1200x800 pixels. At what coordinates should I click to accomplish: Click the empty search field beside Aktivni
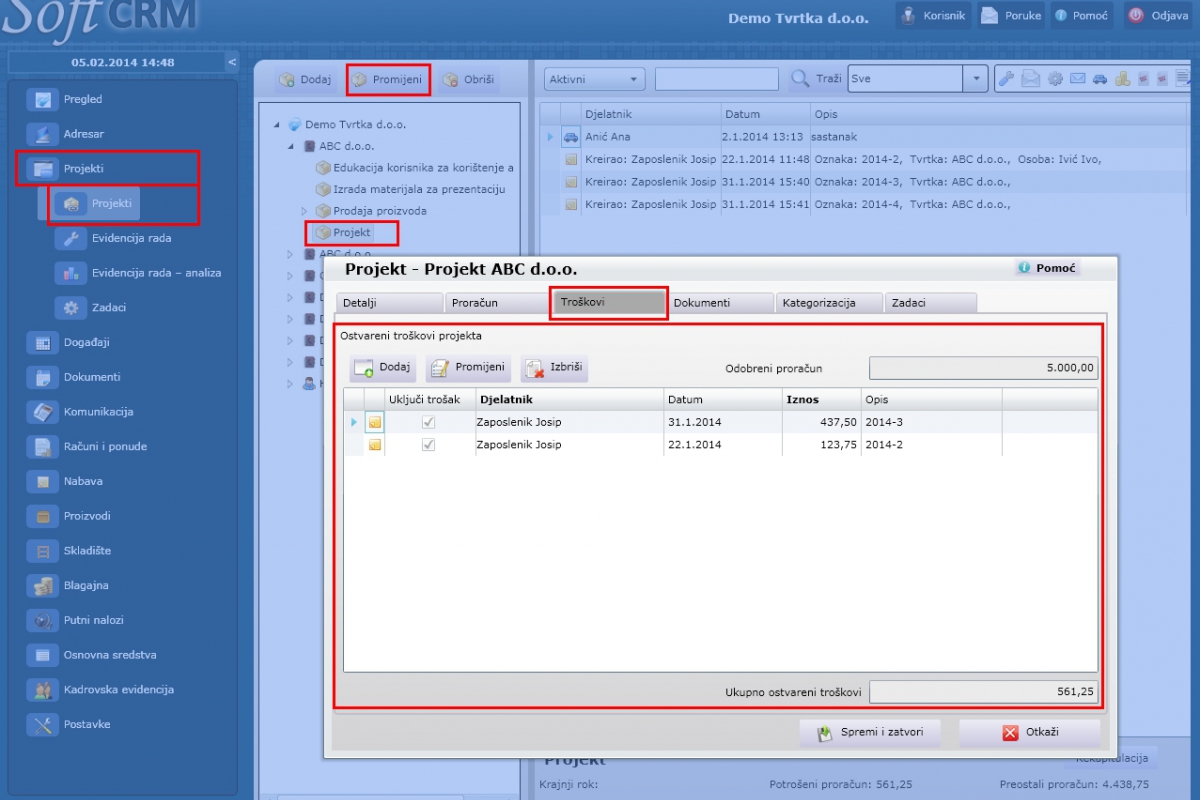pos(717,79)
